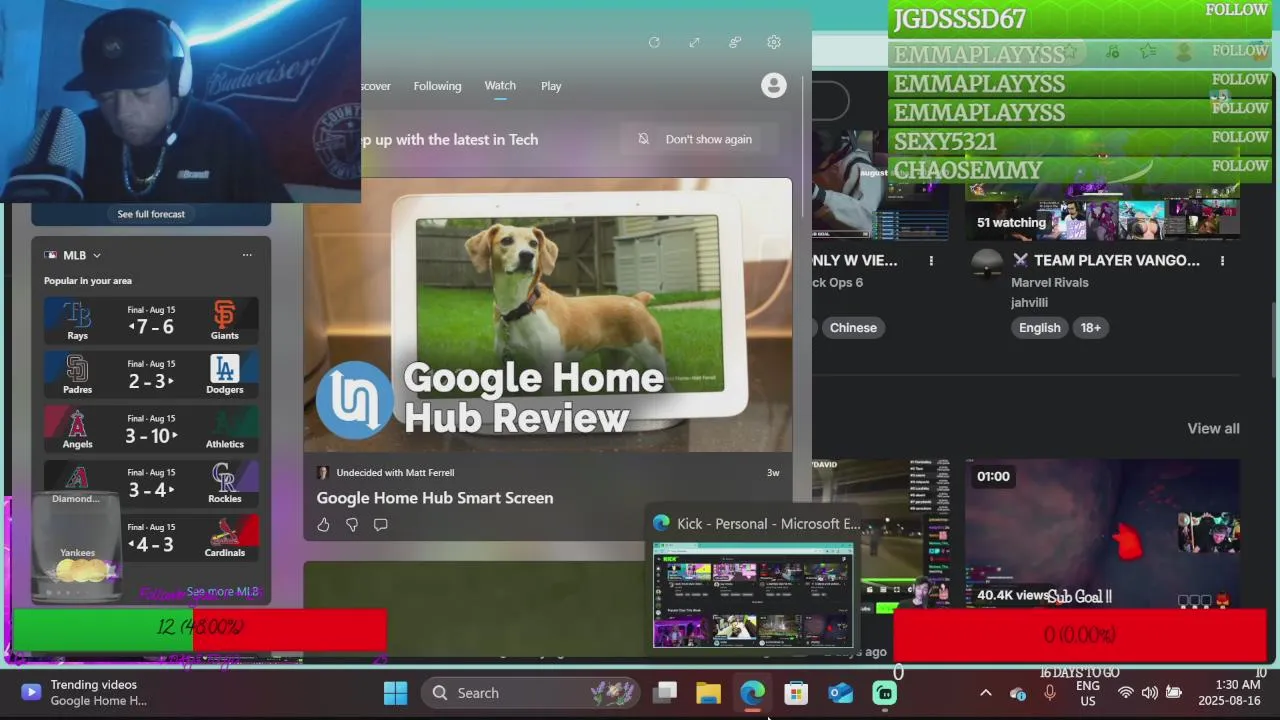Viewport: 1280px width, 720px height.
Task: Open the Windows Start menu
Action: pos(395,692)
